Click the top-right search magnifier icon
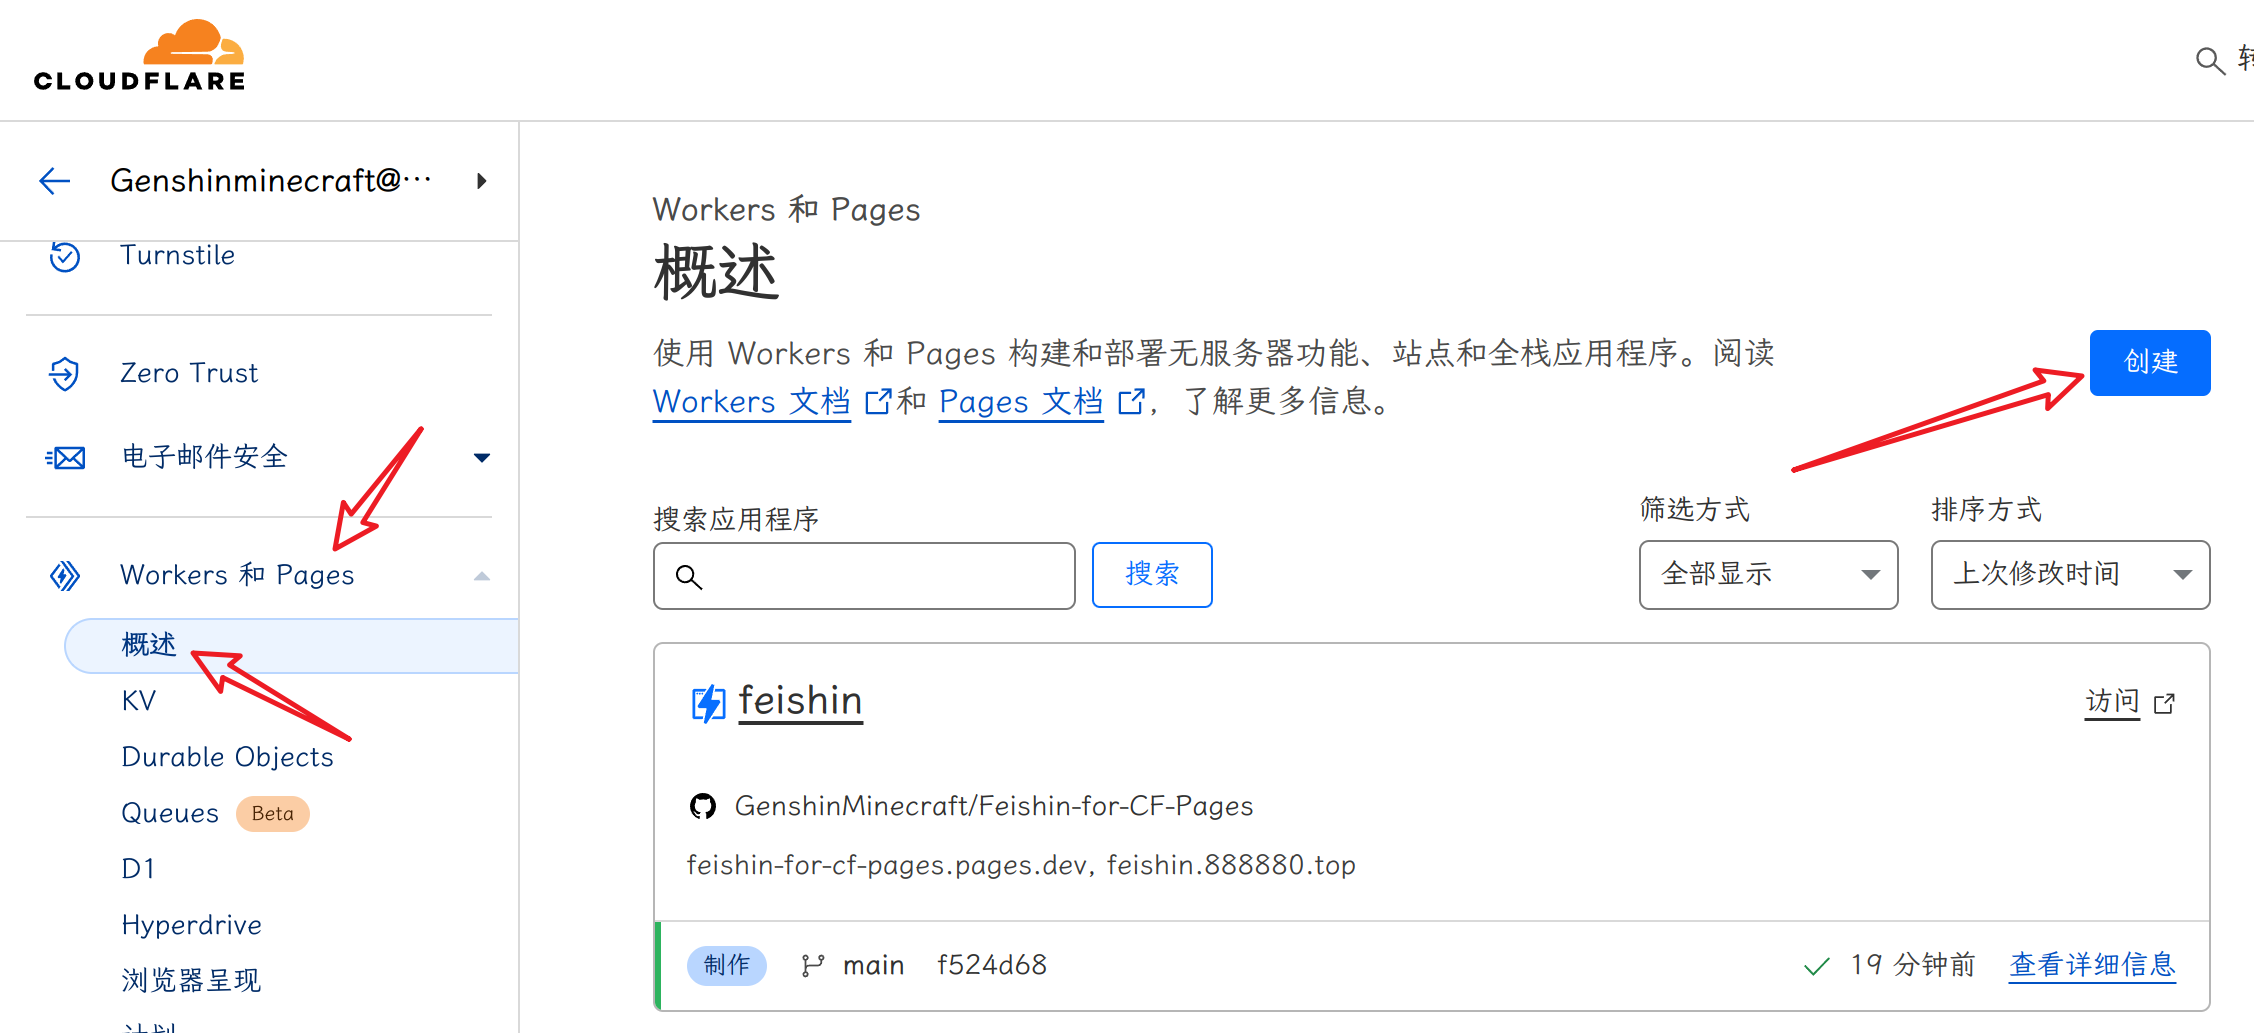Image resolution: width=2254 pixels, height=1033 pixels. coord(2209,61)
